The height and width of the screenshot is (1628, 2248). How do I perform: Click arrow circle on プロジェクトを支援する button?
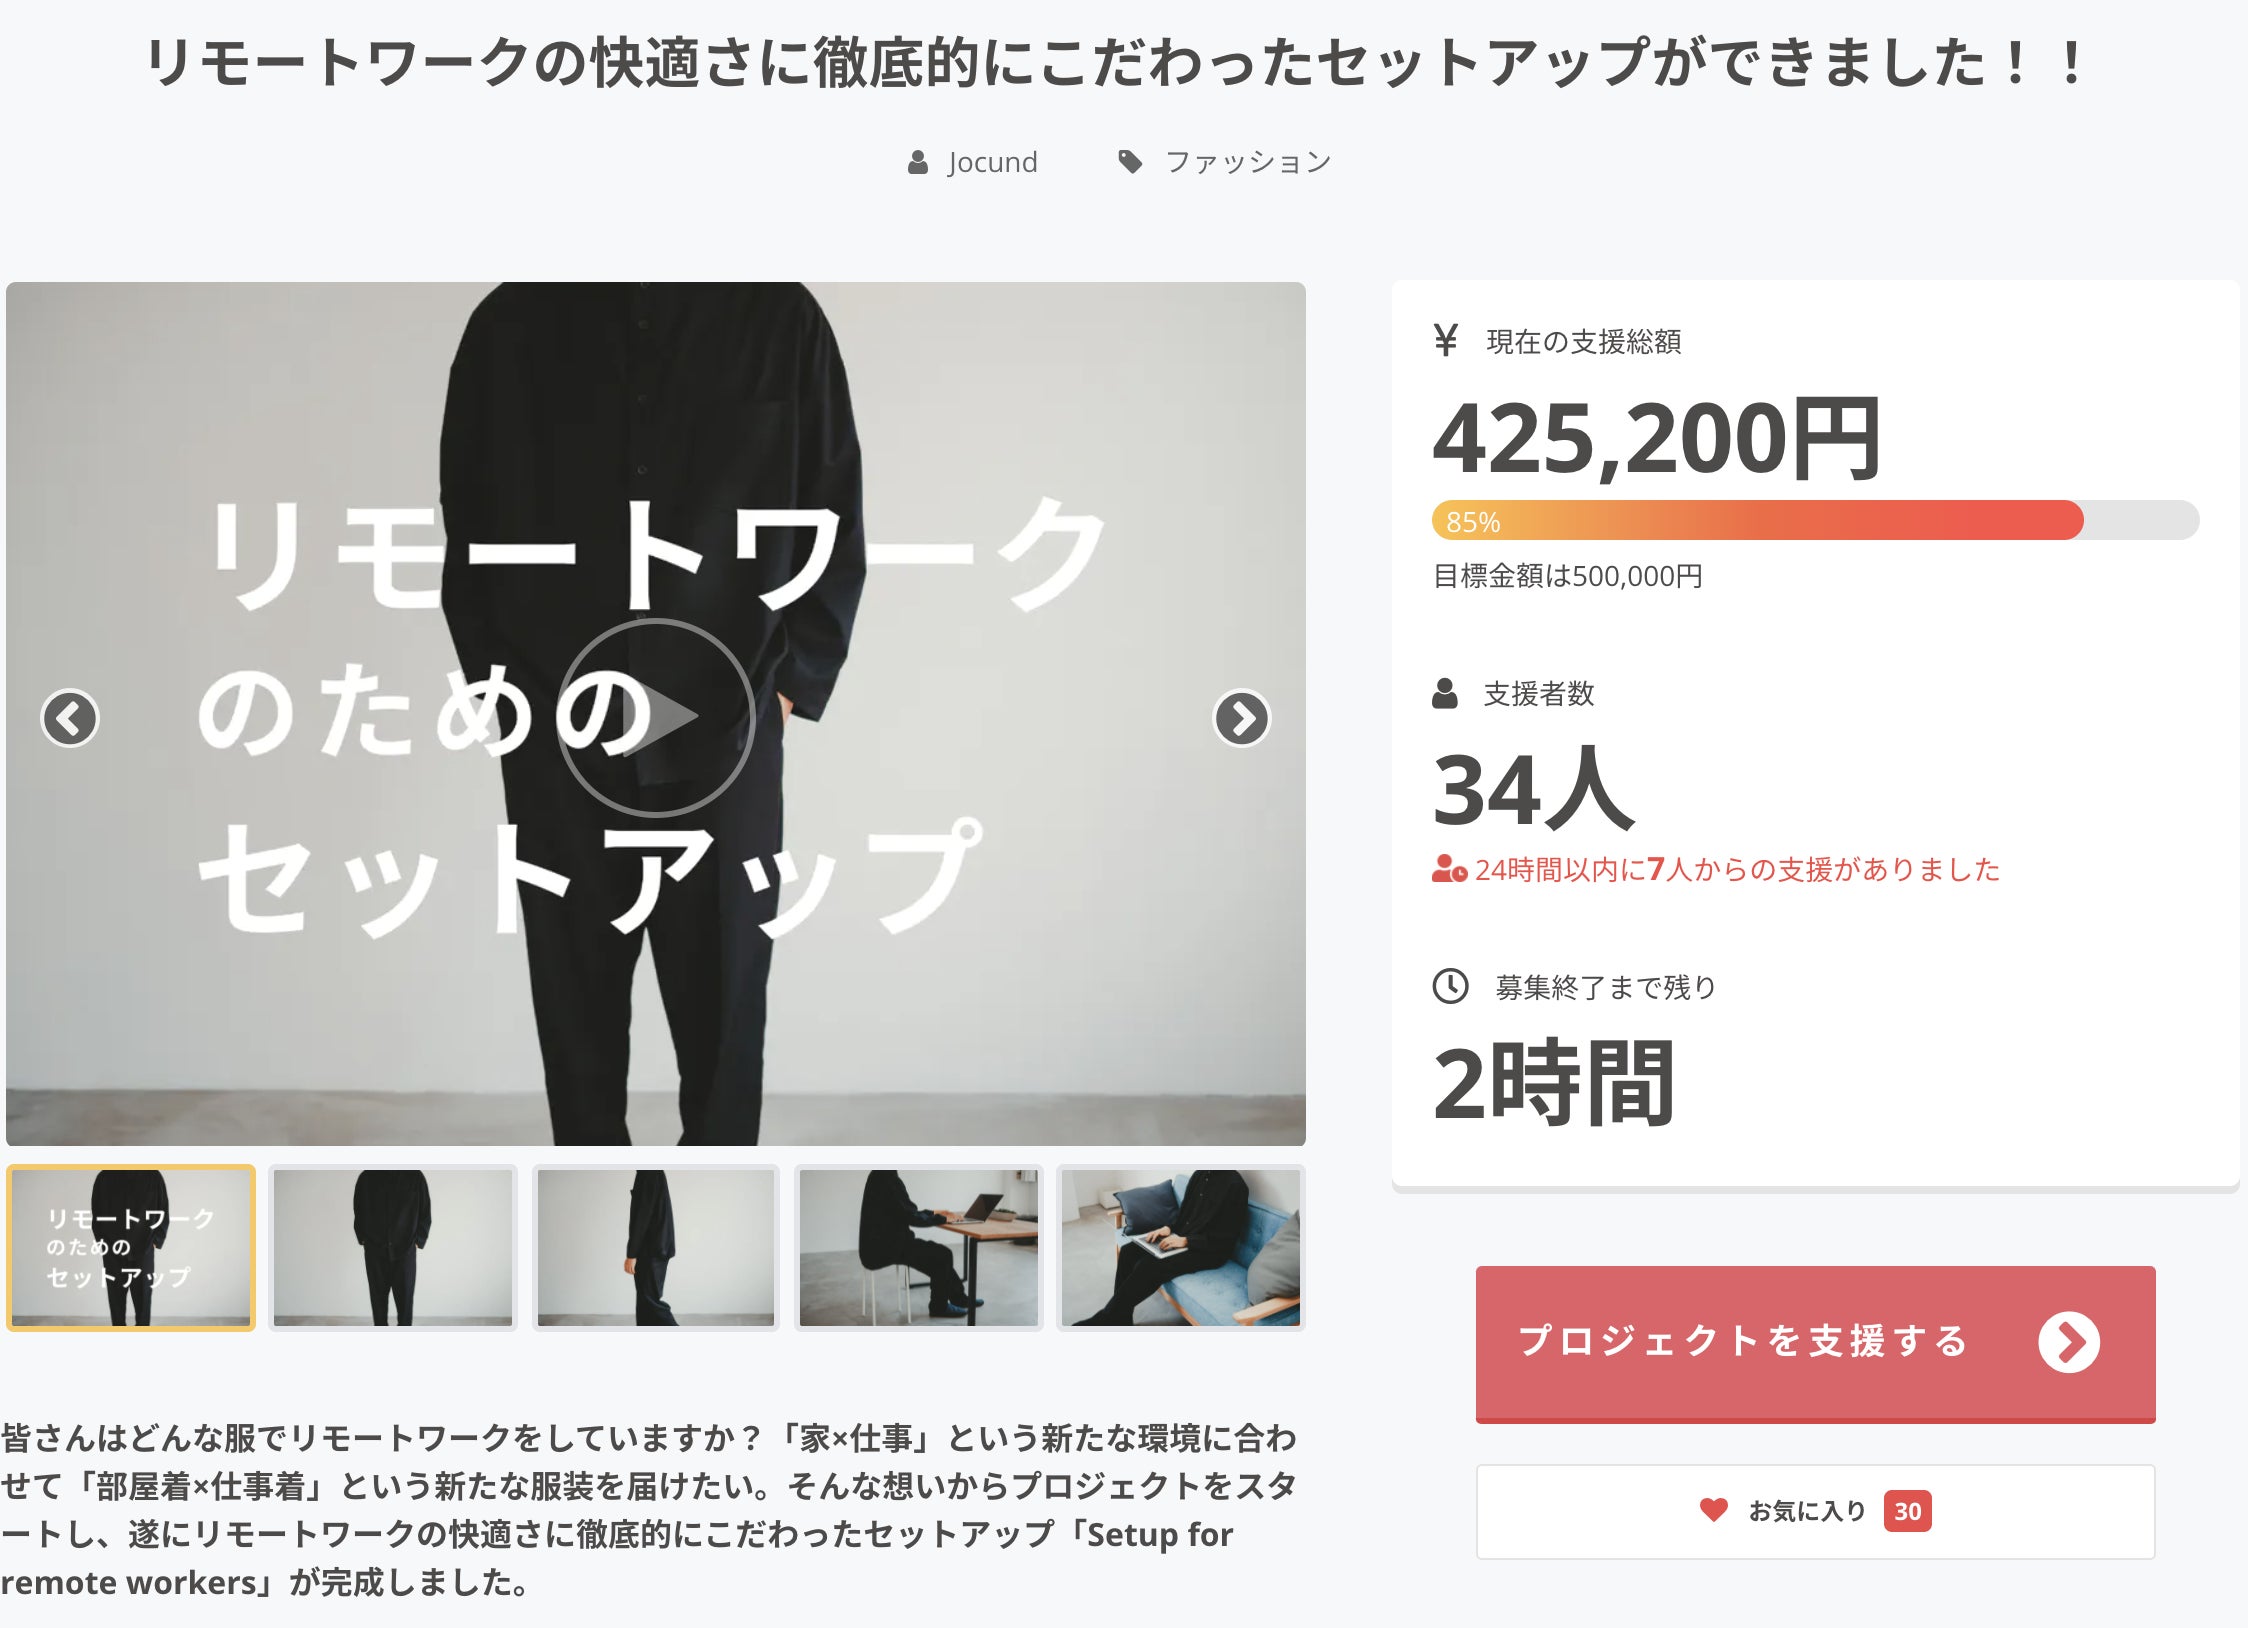[x=2069, y=1342]
